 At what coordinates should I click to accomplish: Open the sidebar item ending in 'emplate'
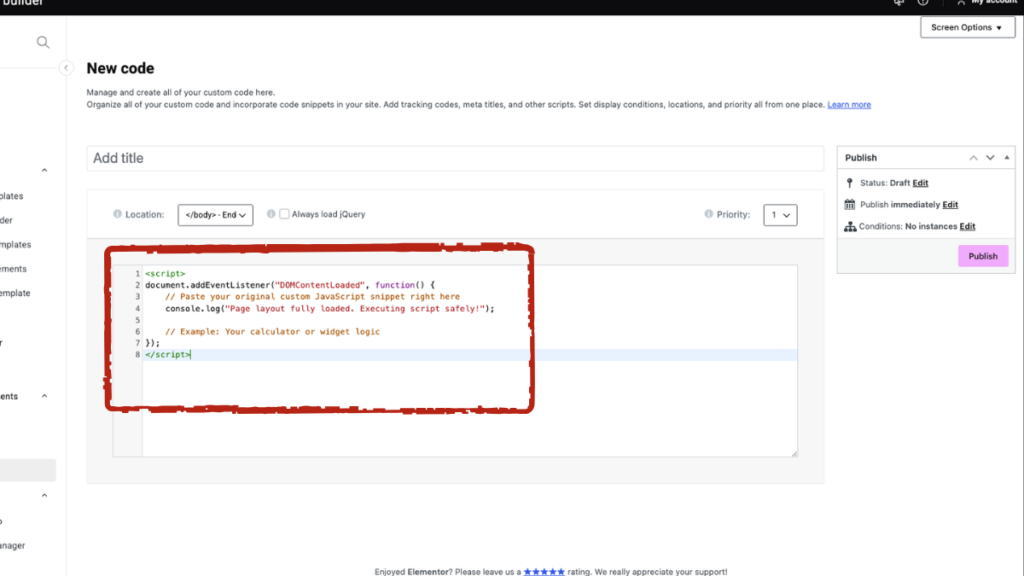tap(15, 293)
